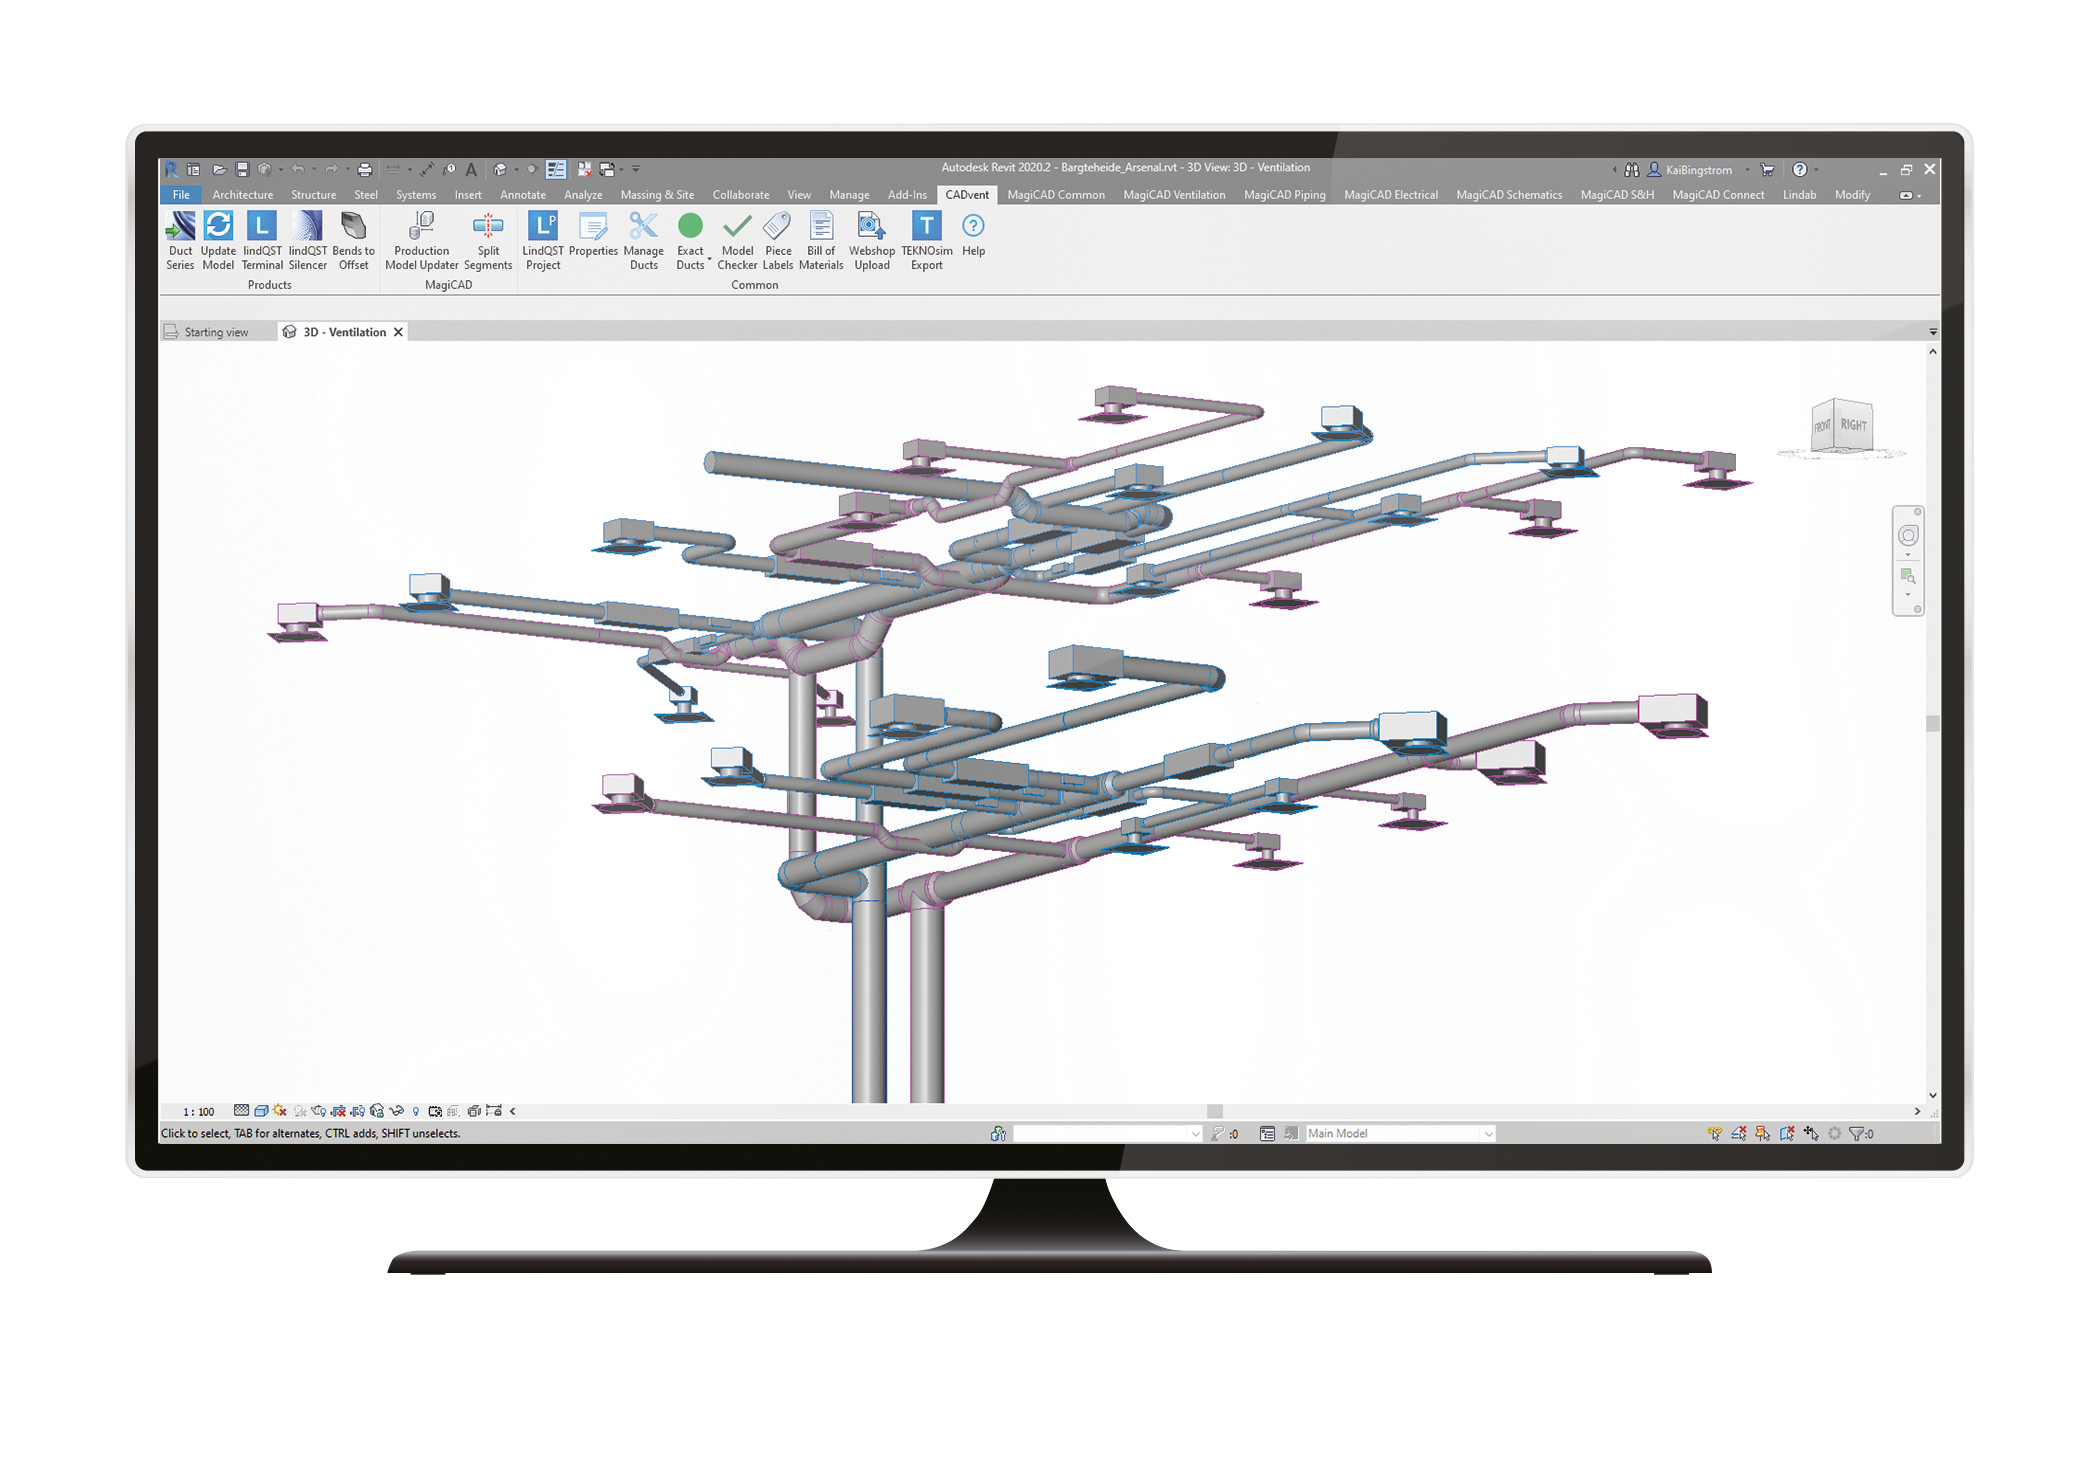Click KaiBingstrom user account
The height and width of the screenshot is (1458, 2083).
click(x=1698, y=170)
